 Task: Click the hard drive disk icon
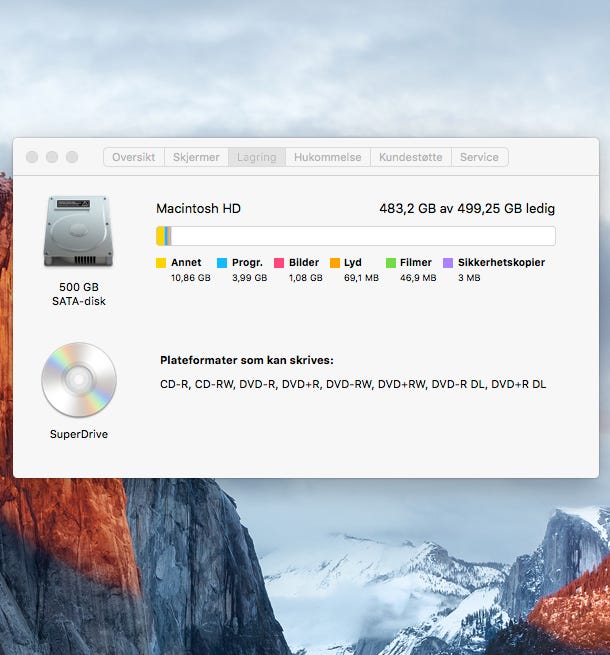click(x=79, y=231)
